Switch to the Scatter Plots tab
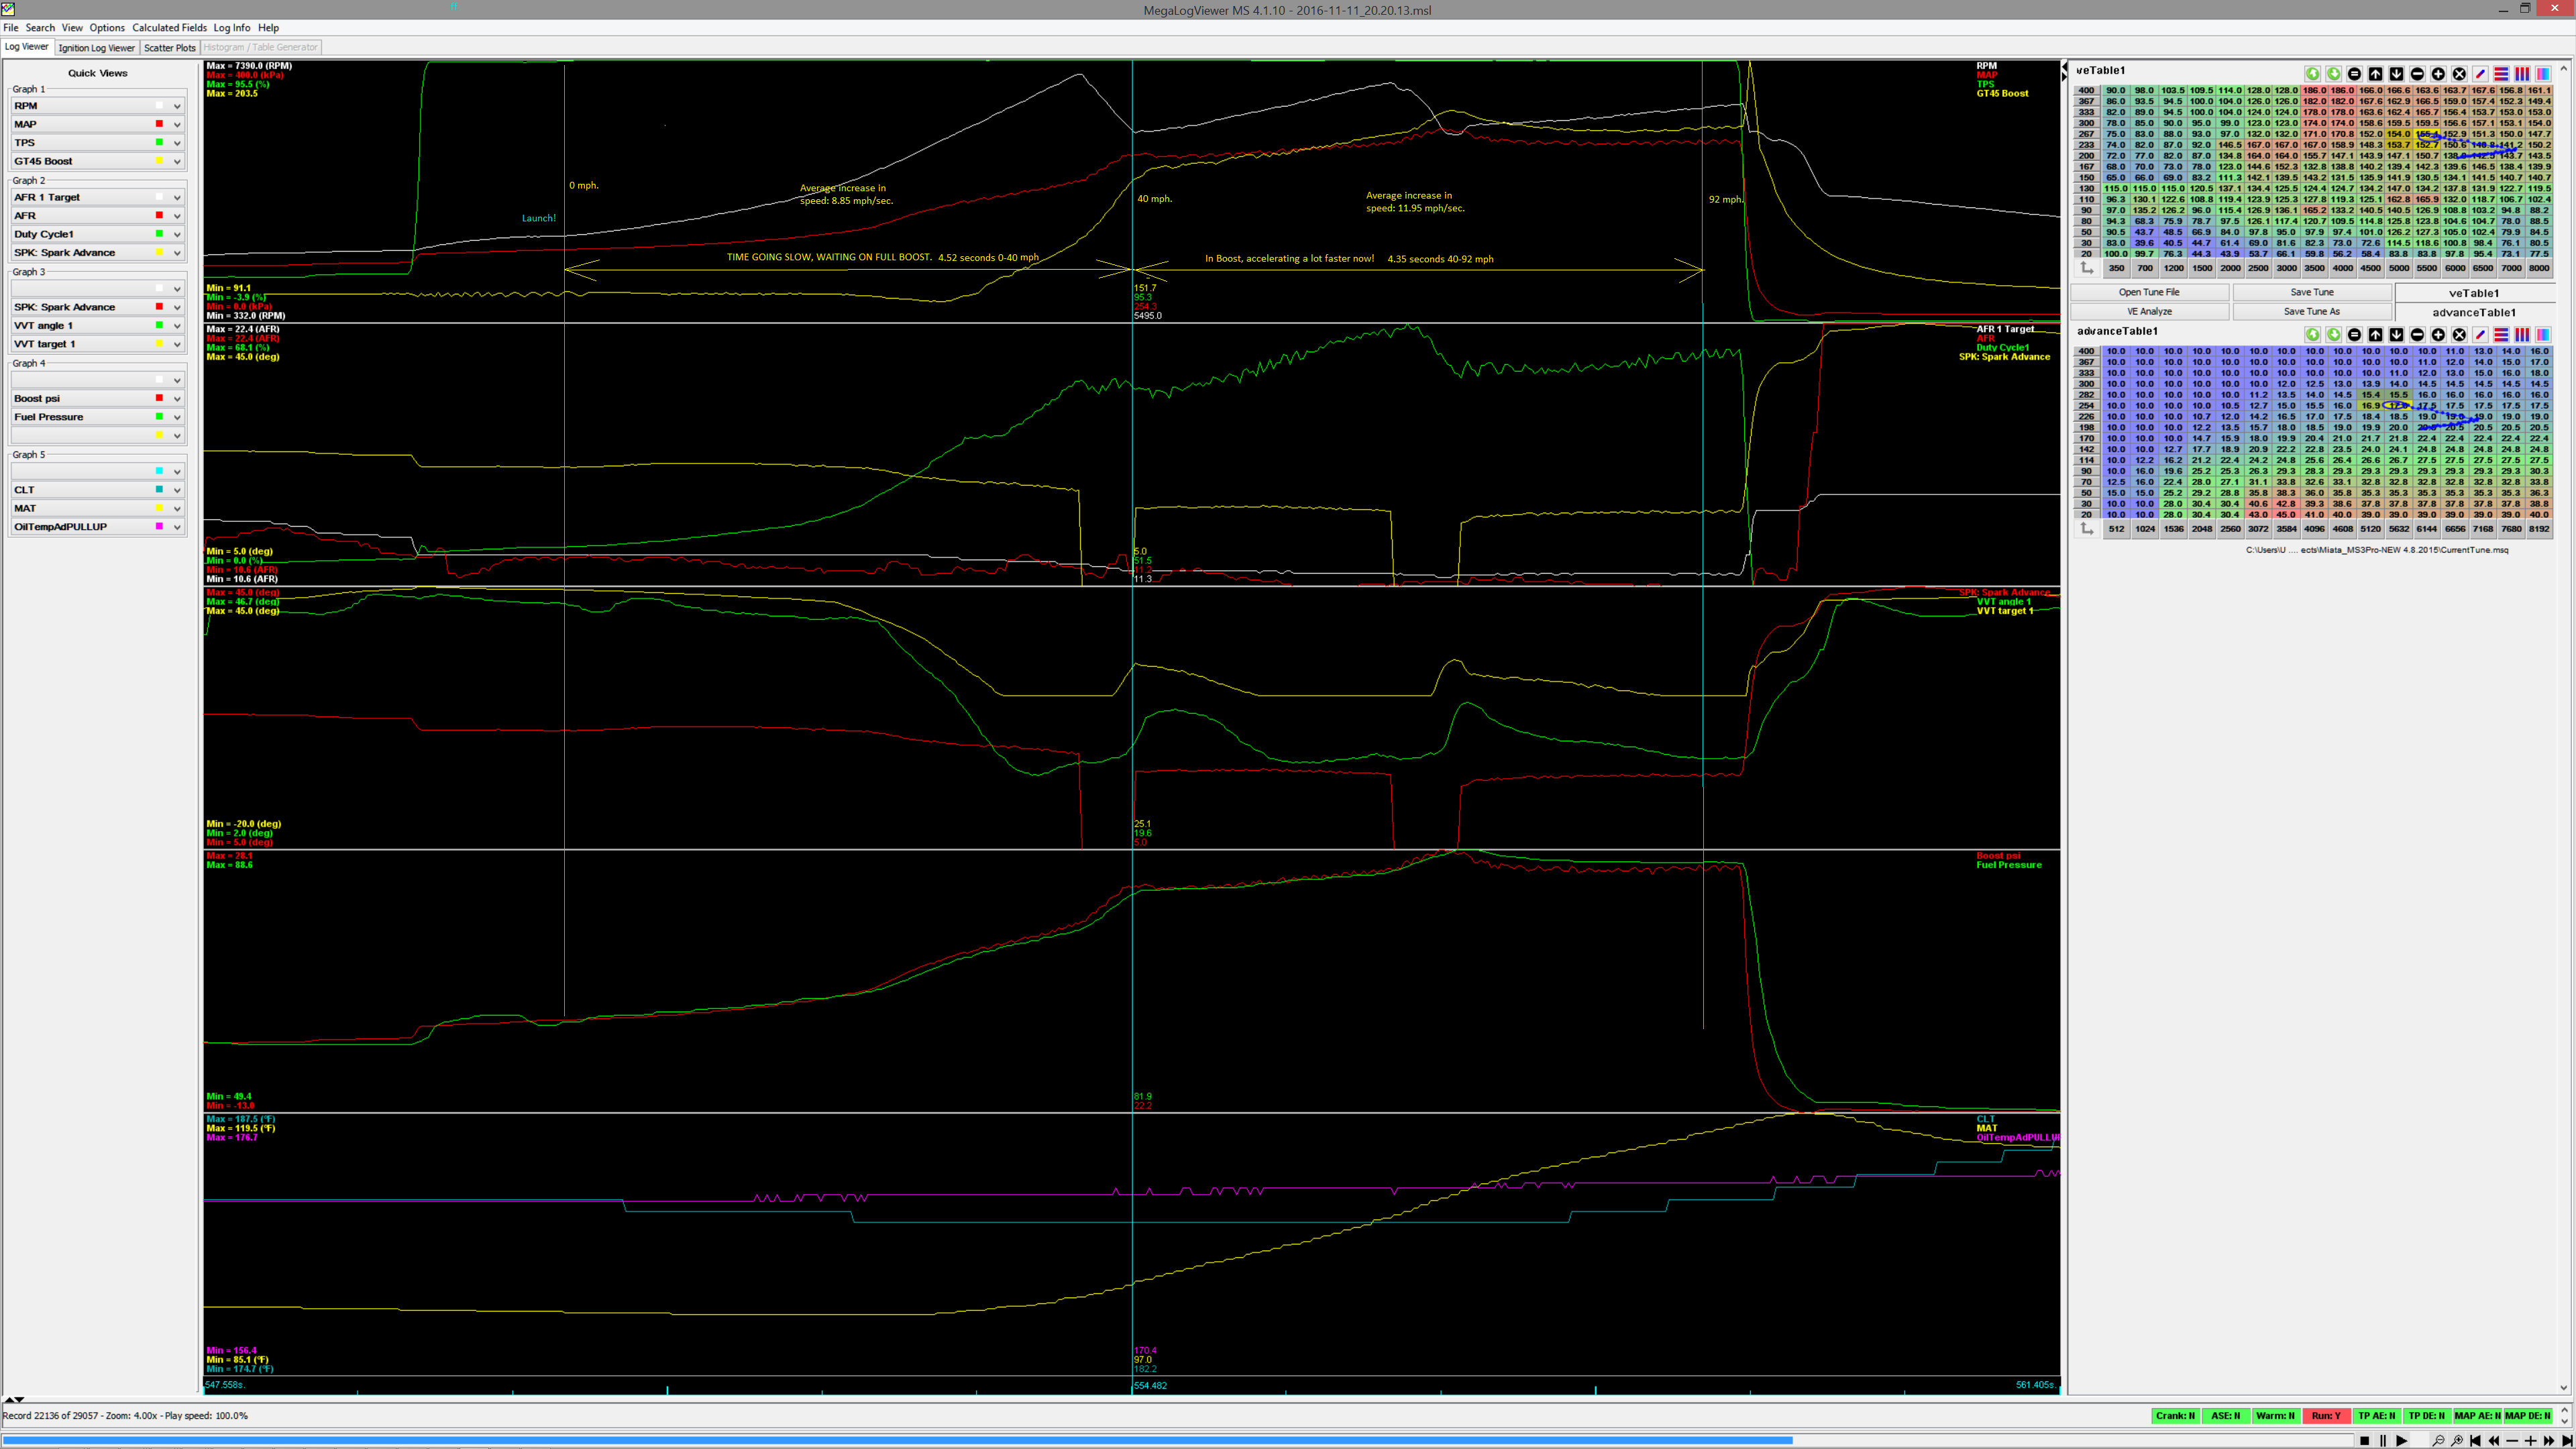 (170, 47)
